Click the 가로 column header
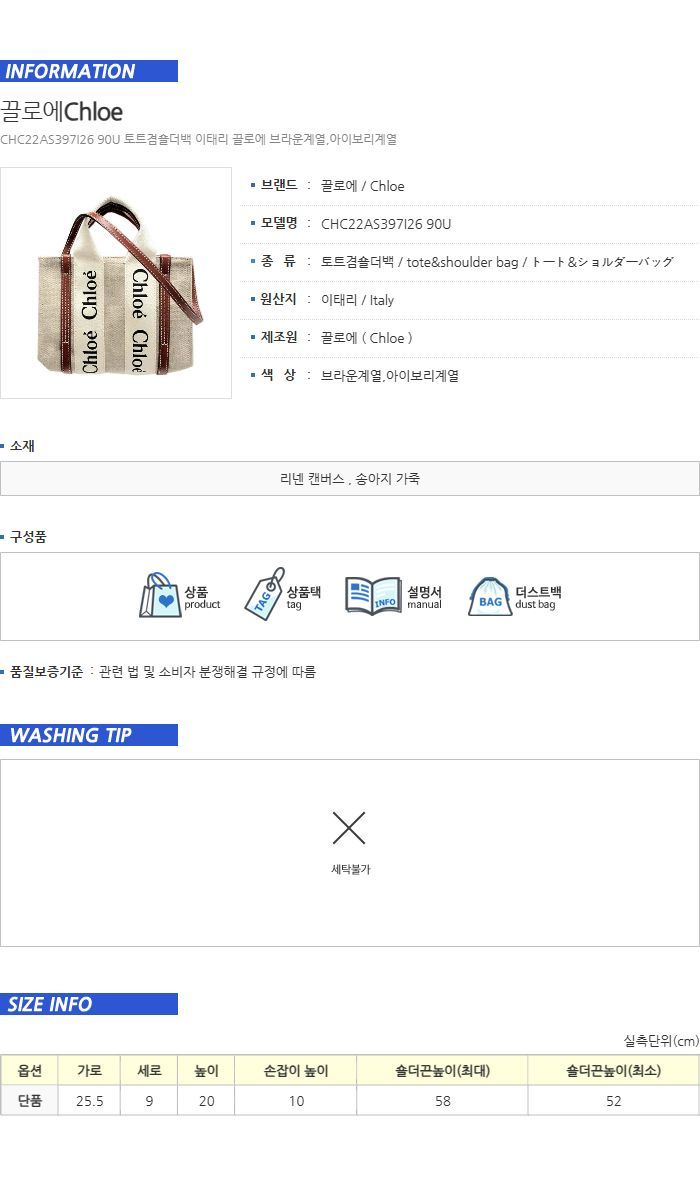700x1201 pixels. pos(89,1070)
